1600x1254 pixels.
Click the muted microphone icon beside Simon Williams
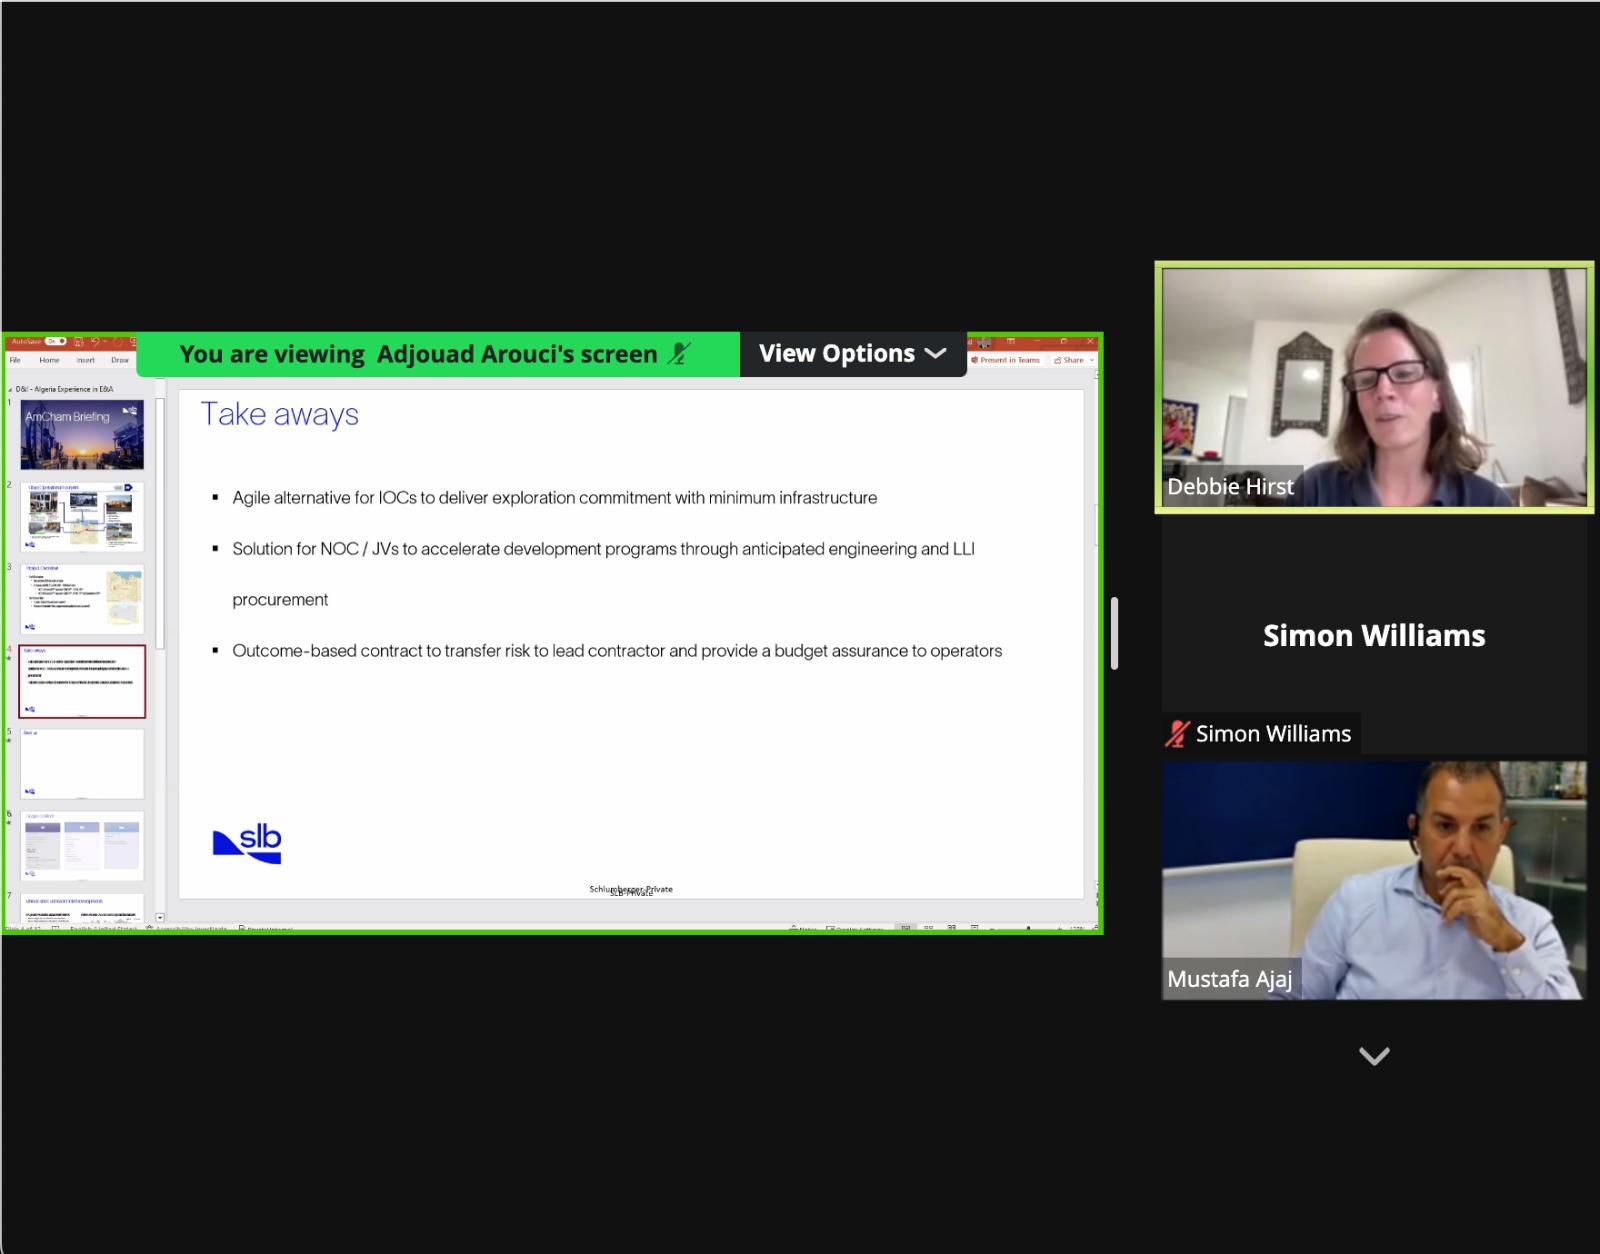click(1177, 734)
